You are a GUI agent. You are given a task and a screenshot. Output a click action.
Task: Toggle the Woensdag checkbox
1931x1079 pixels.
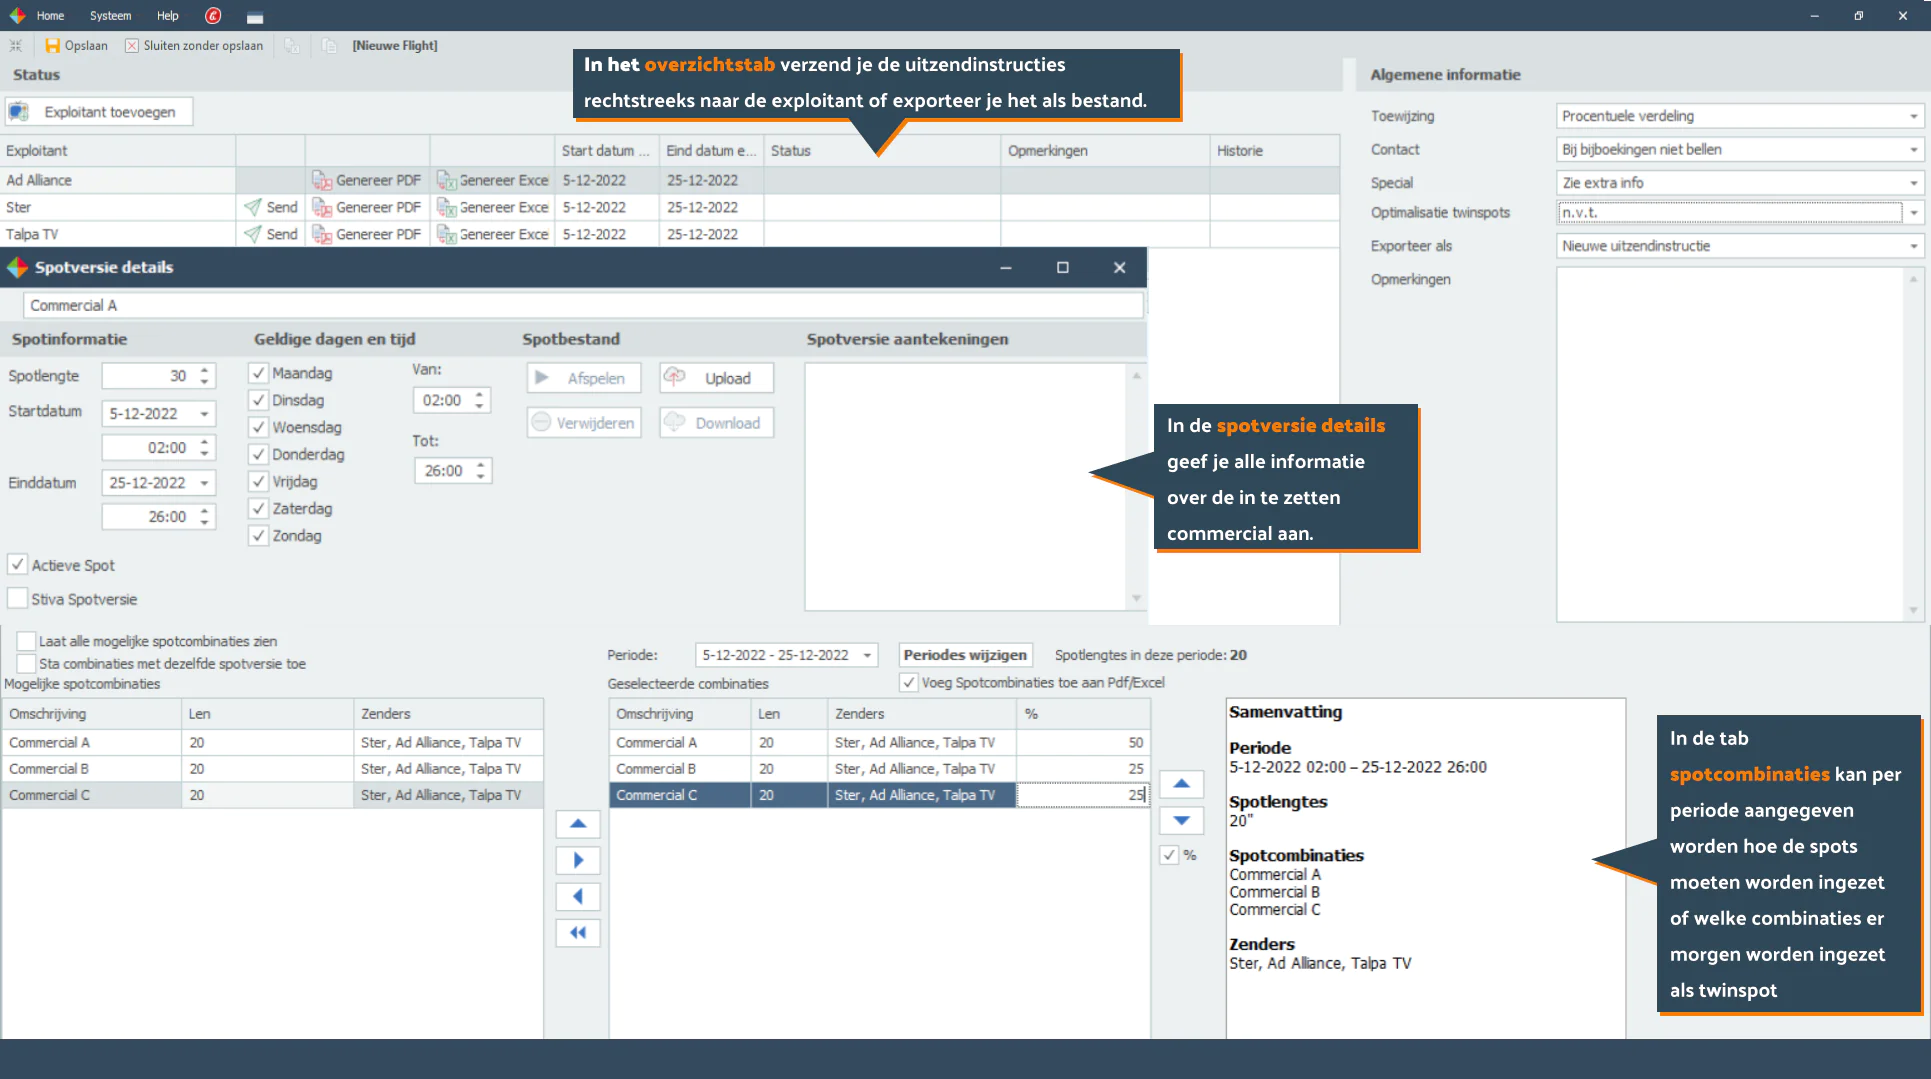[258, 427]
